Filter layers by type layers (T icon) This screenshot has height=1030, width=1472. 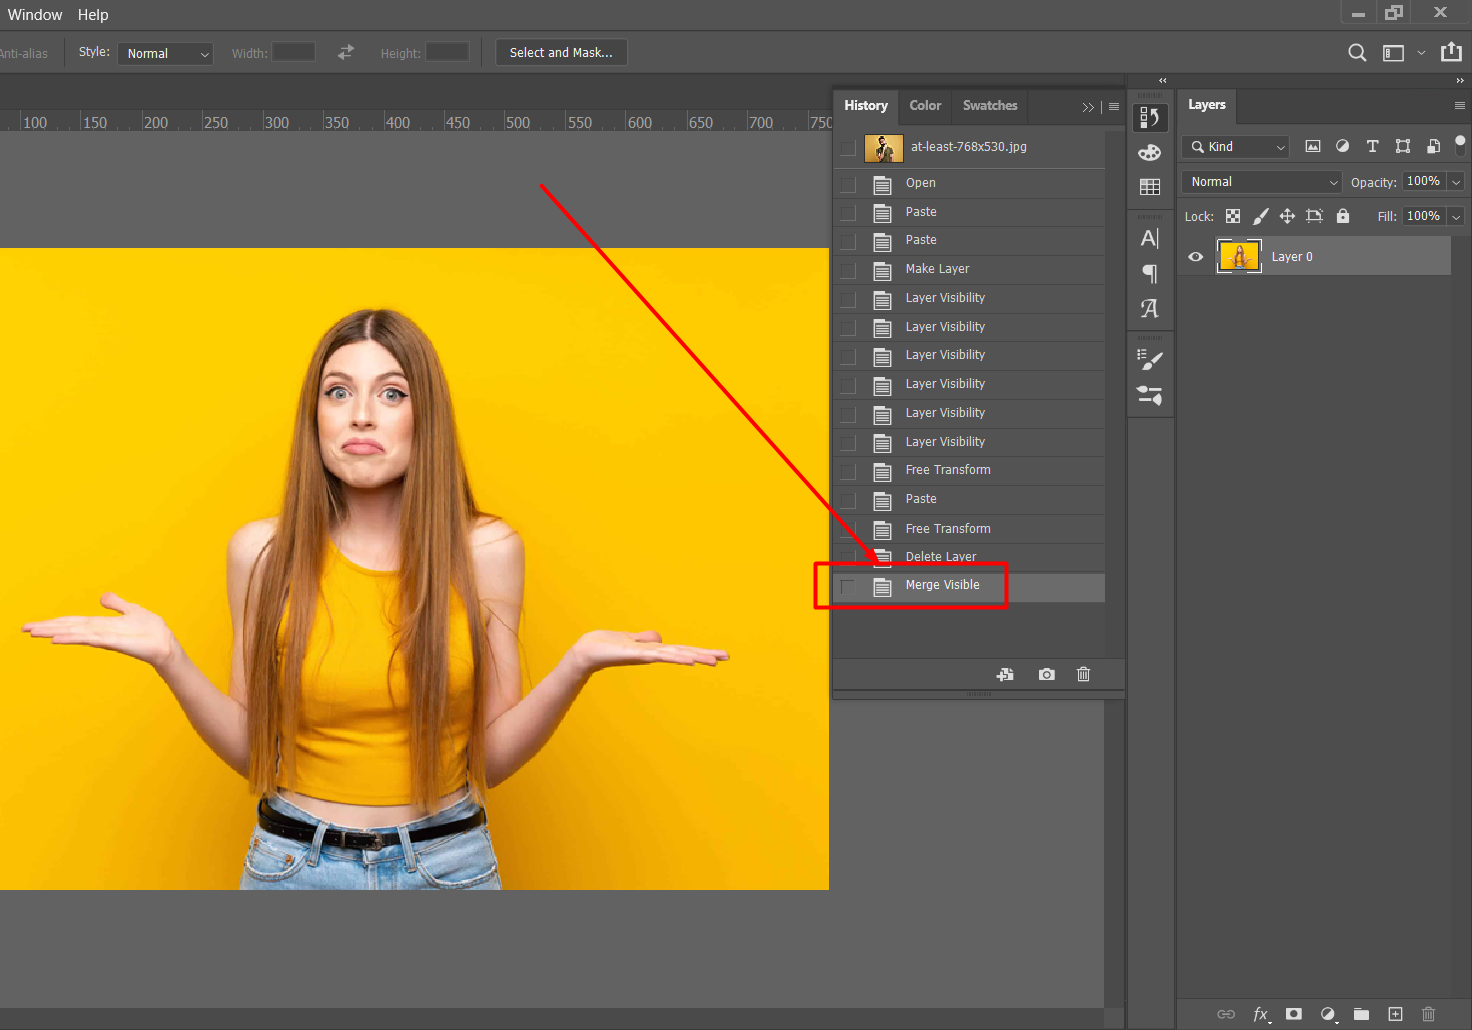pos(1372,147)
